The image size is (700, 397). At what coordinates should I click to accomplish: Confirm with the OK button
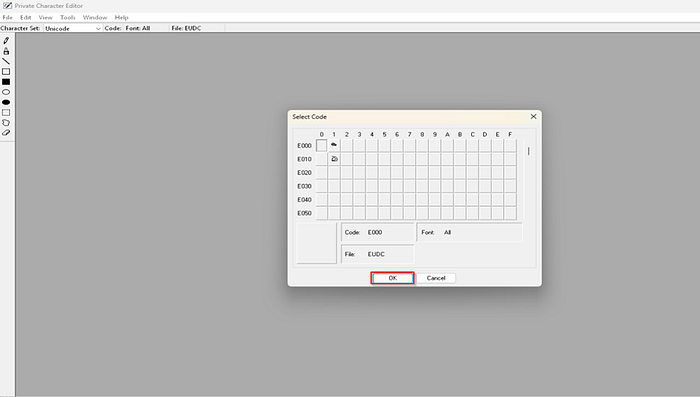coord(392,278)
